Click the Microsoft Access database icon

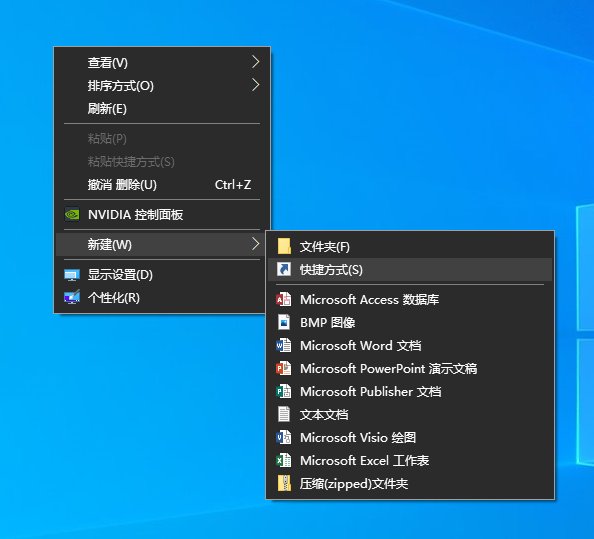[x=284, y=299]
